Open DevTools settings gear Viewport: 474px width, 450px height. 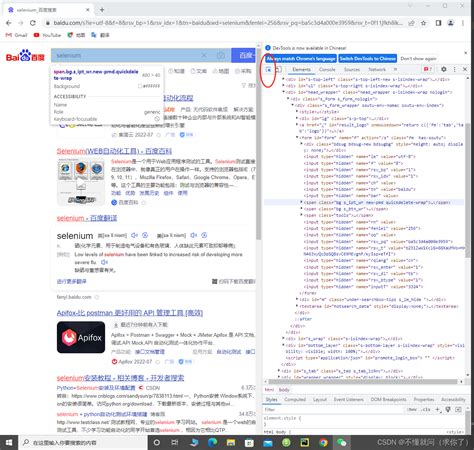444,69
